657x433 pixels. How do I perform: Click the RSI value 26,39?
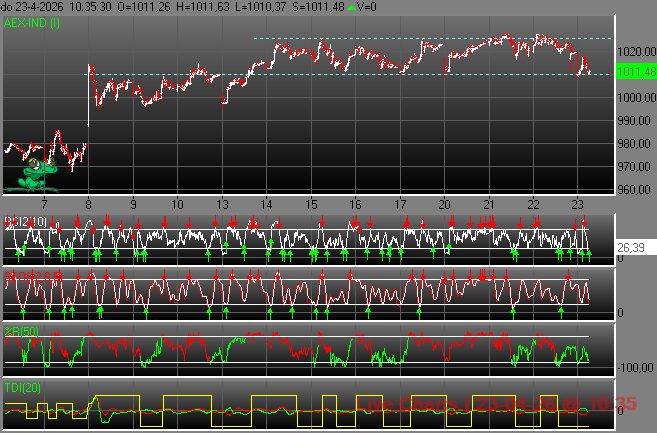point(630,245)
